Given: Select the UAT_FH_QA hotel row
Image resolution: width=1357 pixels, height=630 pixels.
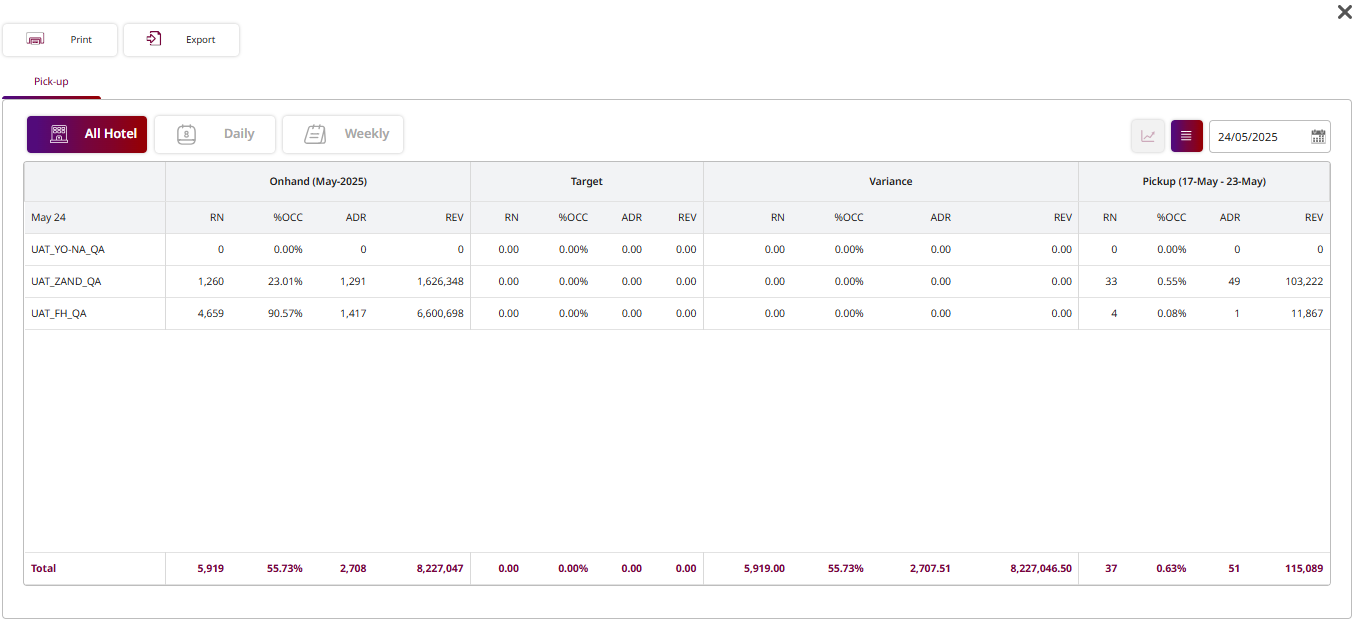Looking at the screenshot, I should [59, 314].
